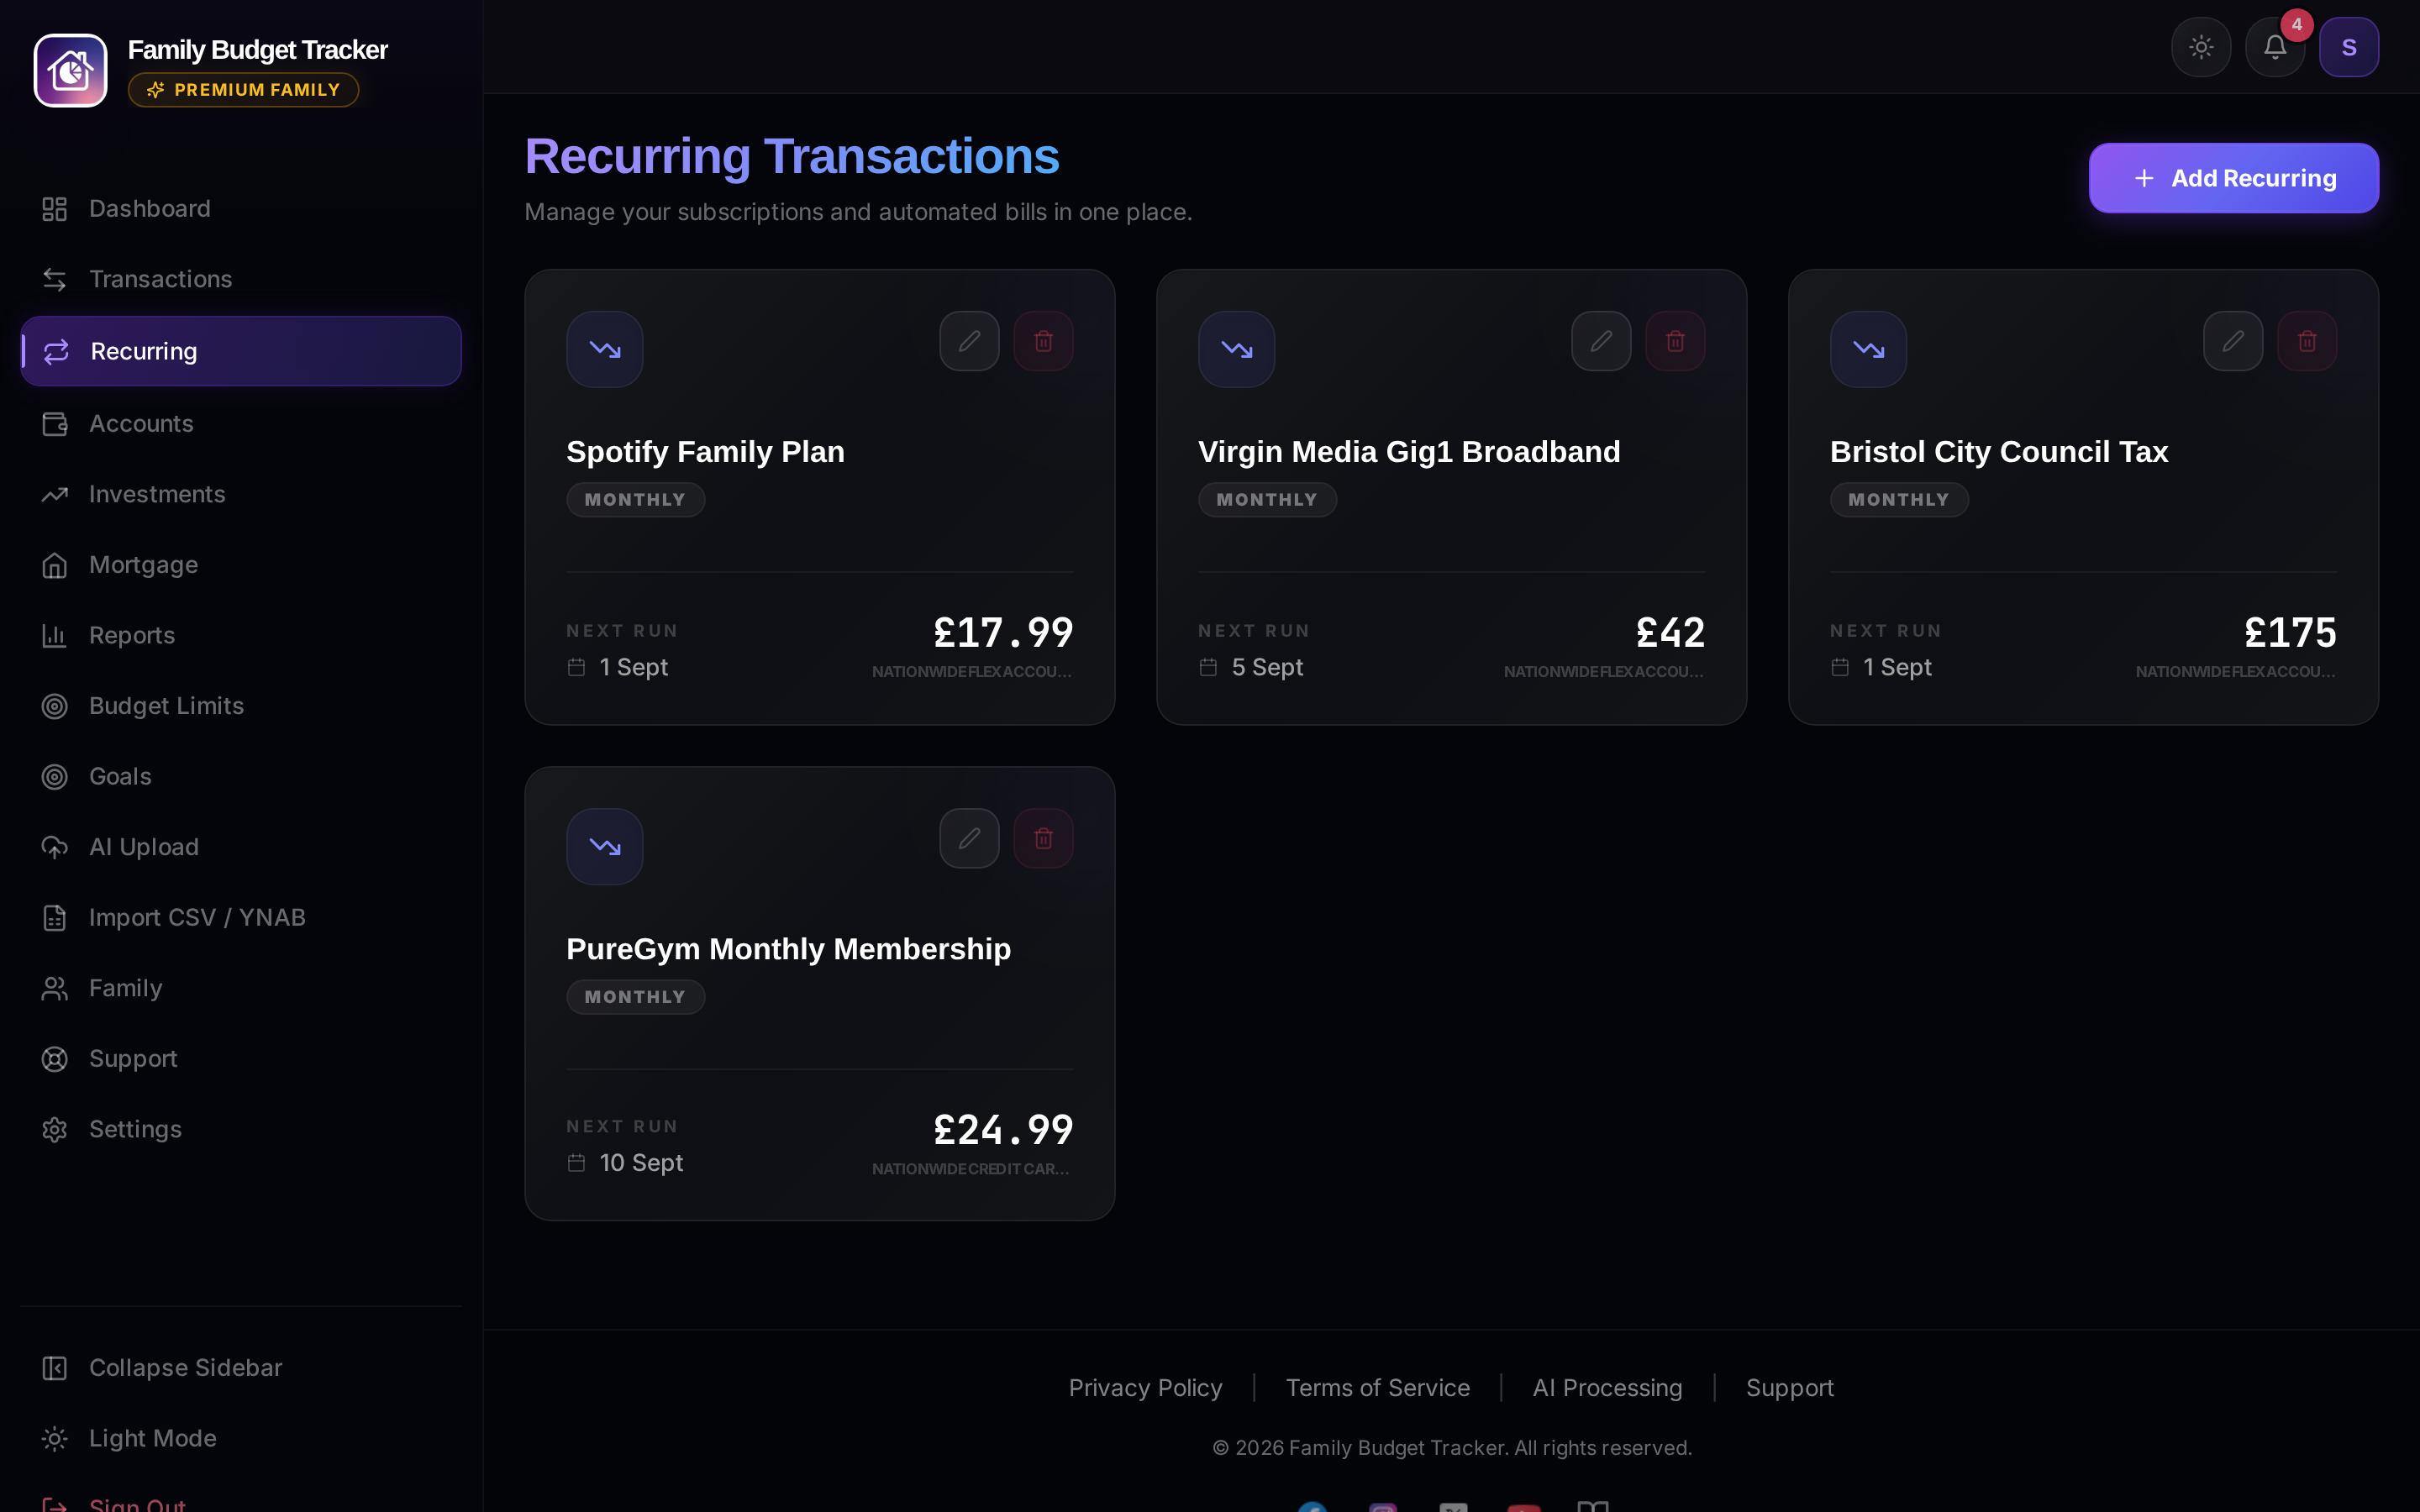Edit the Spotify Family Plan entry

tap(969, 341)
